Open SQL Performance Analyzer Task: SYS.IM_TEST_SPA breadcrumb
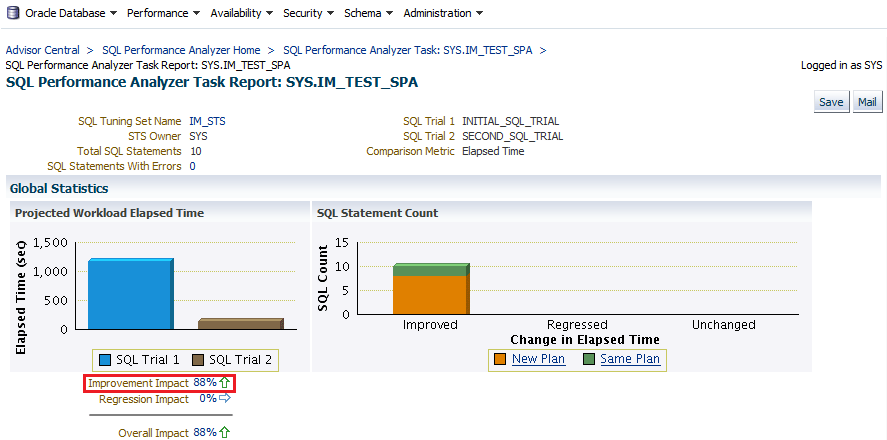 tap(408, 50)
